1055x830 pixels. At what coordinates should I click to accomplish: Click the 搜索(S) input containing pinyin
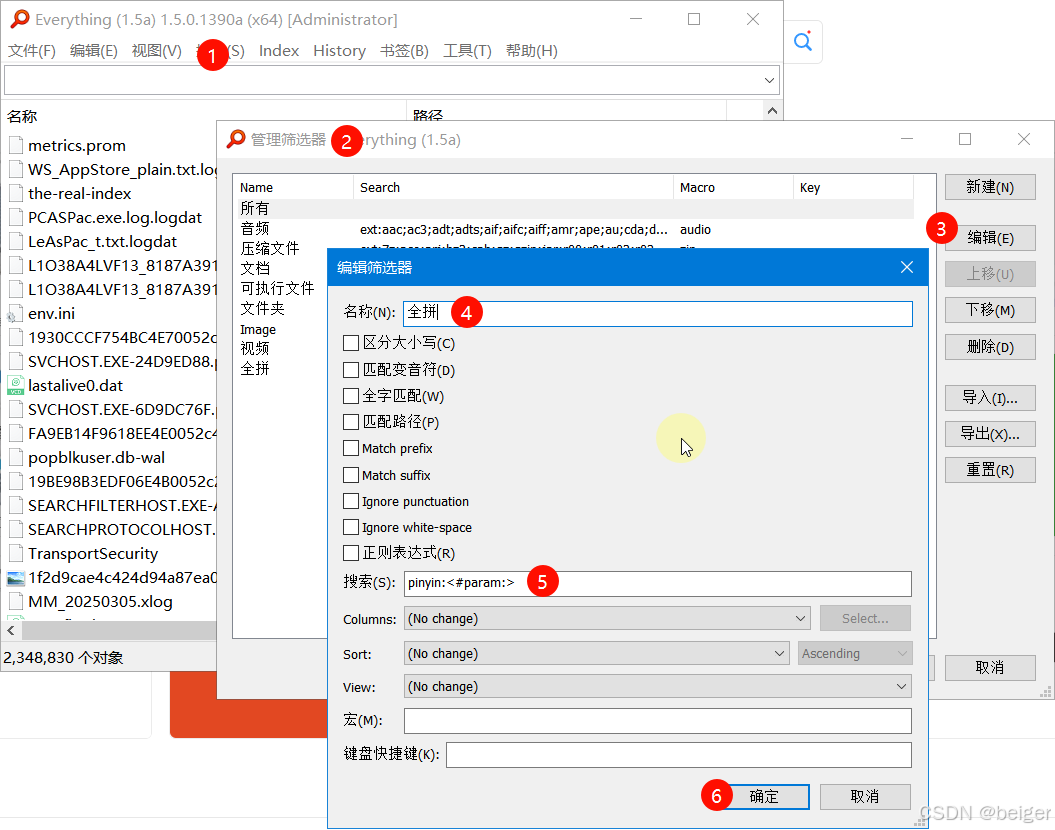(x=657, y=583)
